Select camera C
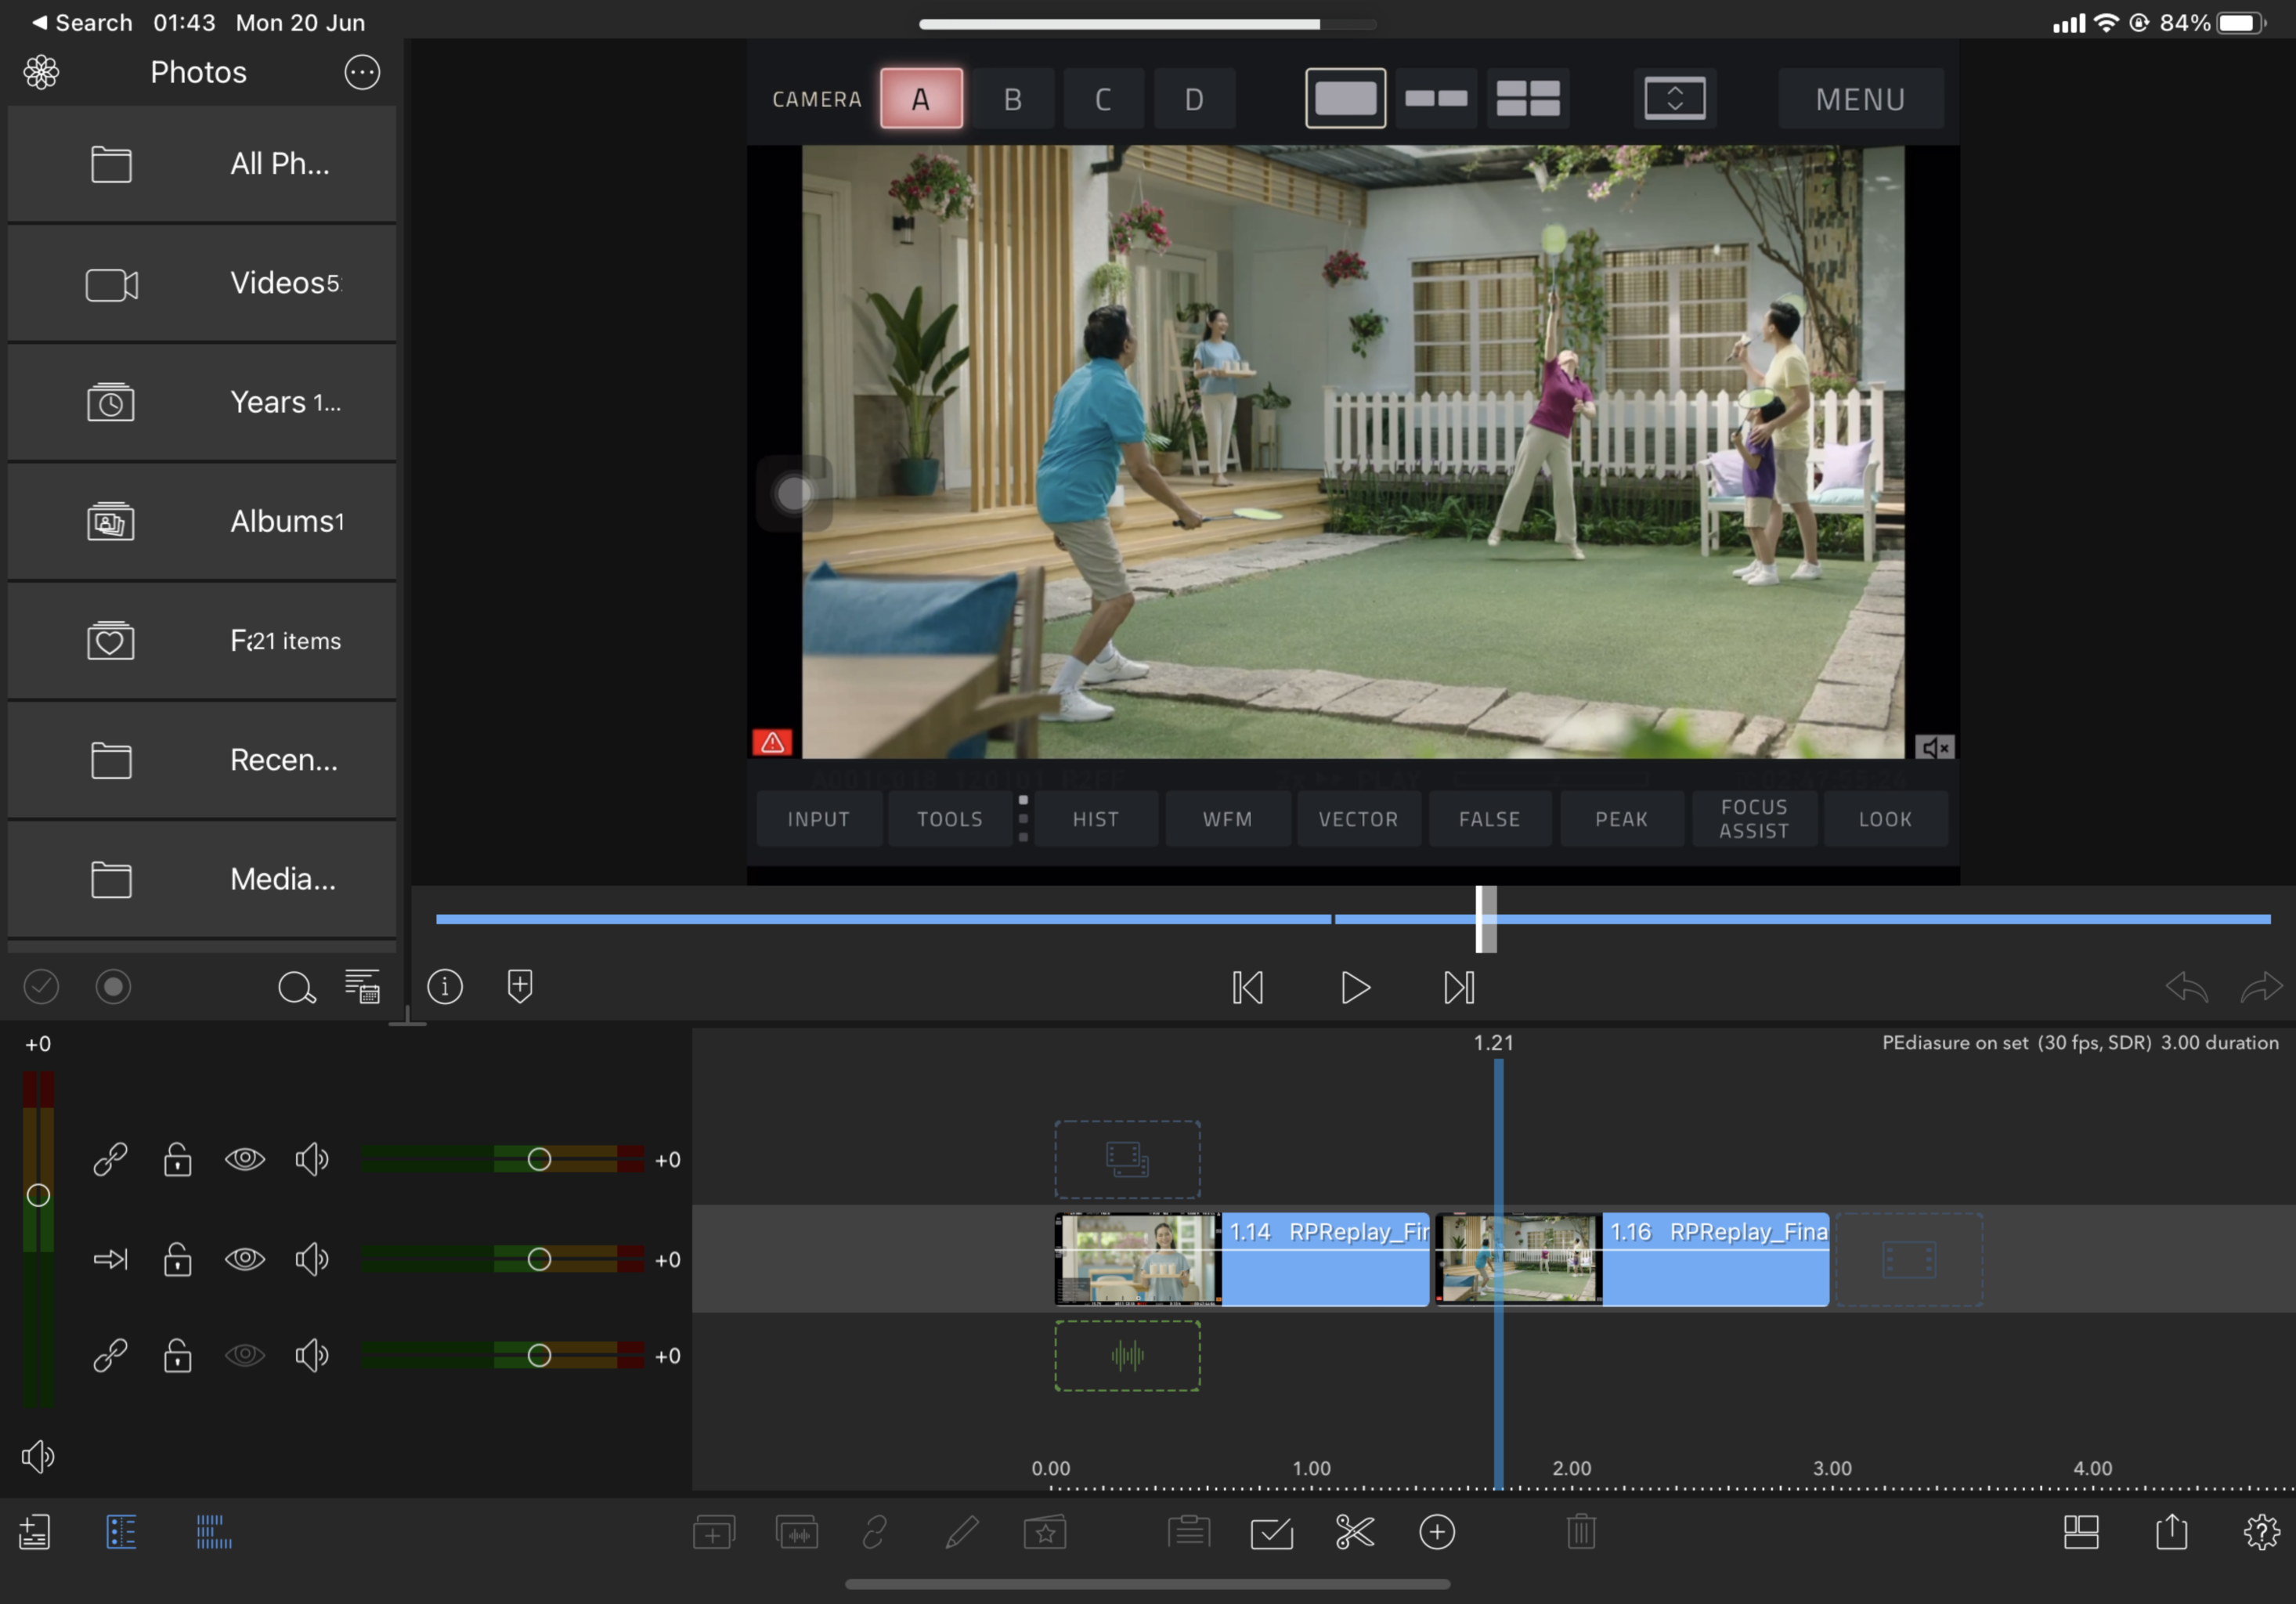This screenshot has height=1604, width=2296. 1103,99
